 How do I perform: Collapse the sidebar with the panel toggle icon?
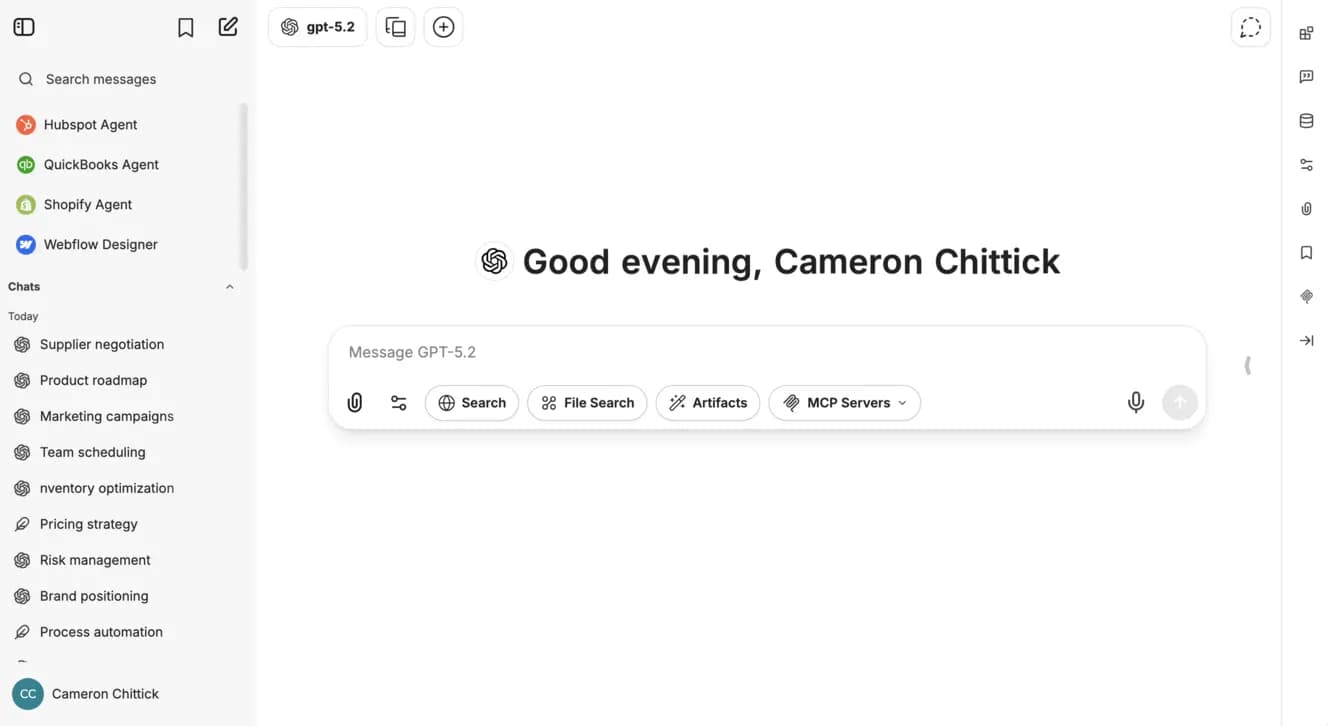pyautogui.click(x=23, y=26)
